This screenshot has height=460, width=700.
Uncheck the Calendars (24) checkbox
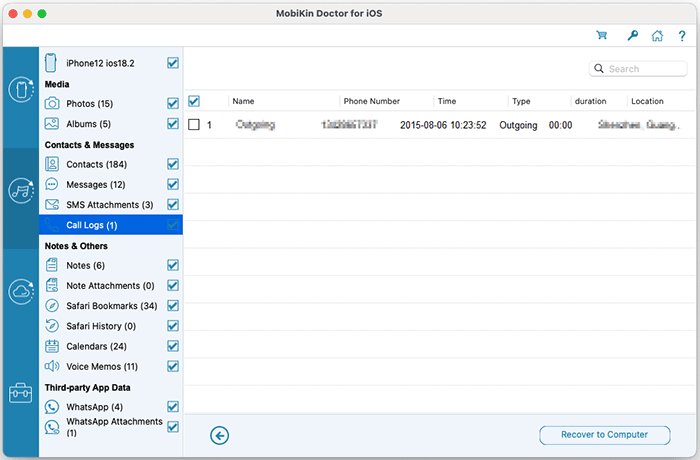[173, 346]
